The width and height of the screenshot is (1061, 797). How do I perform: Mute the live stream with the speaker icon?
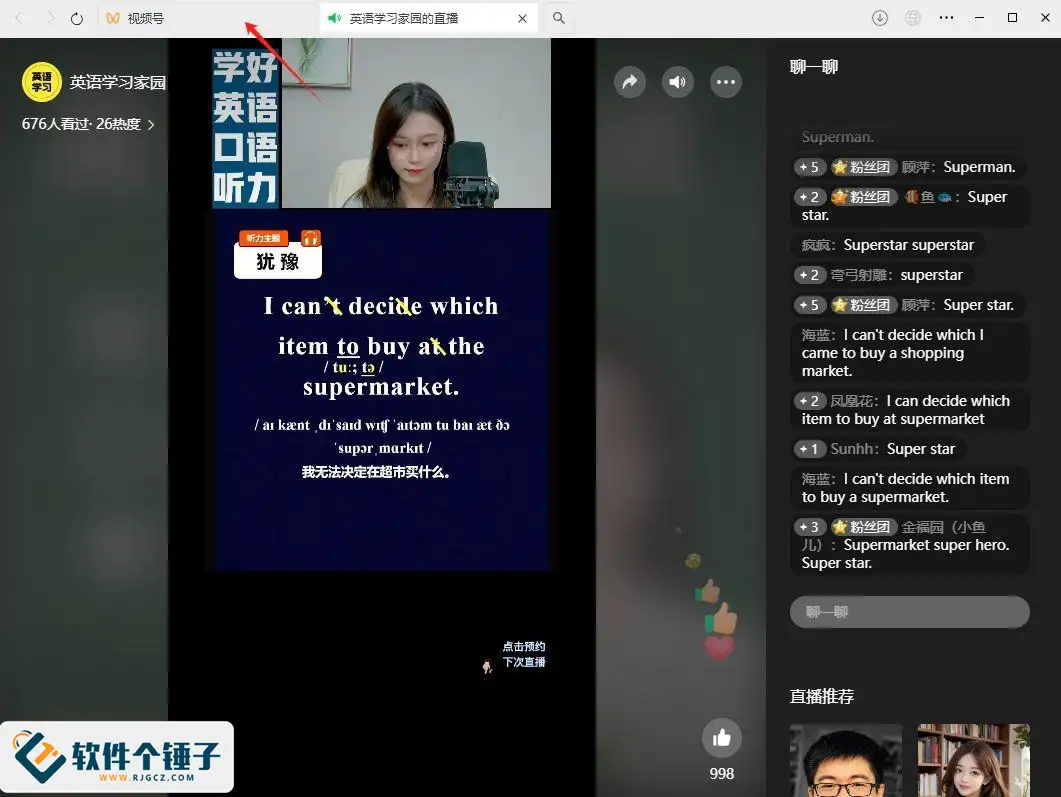point(677,82)
